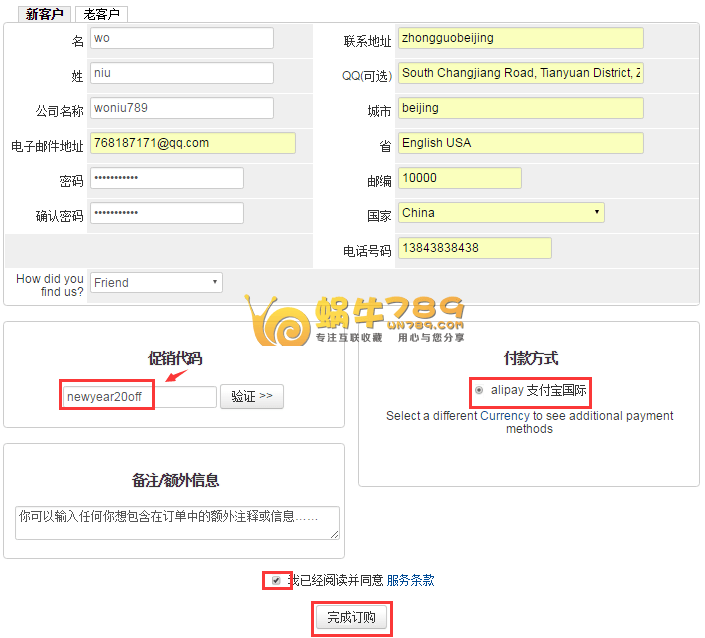Open the How did you find us dropdown
The height and width of the screenshot is (638, 705).
click(x=156, y=283)
